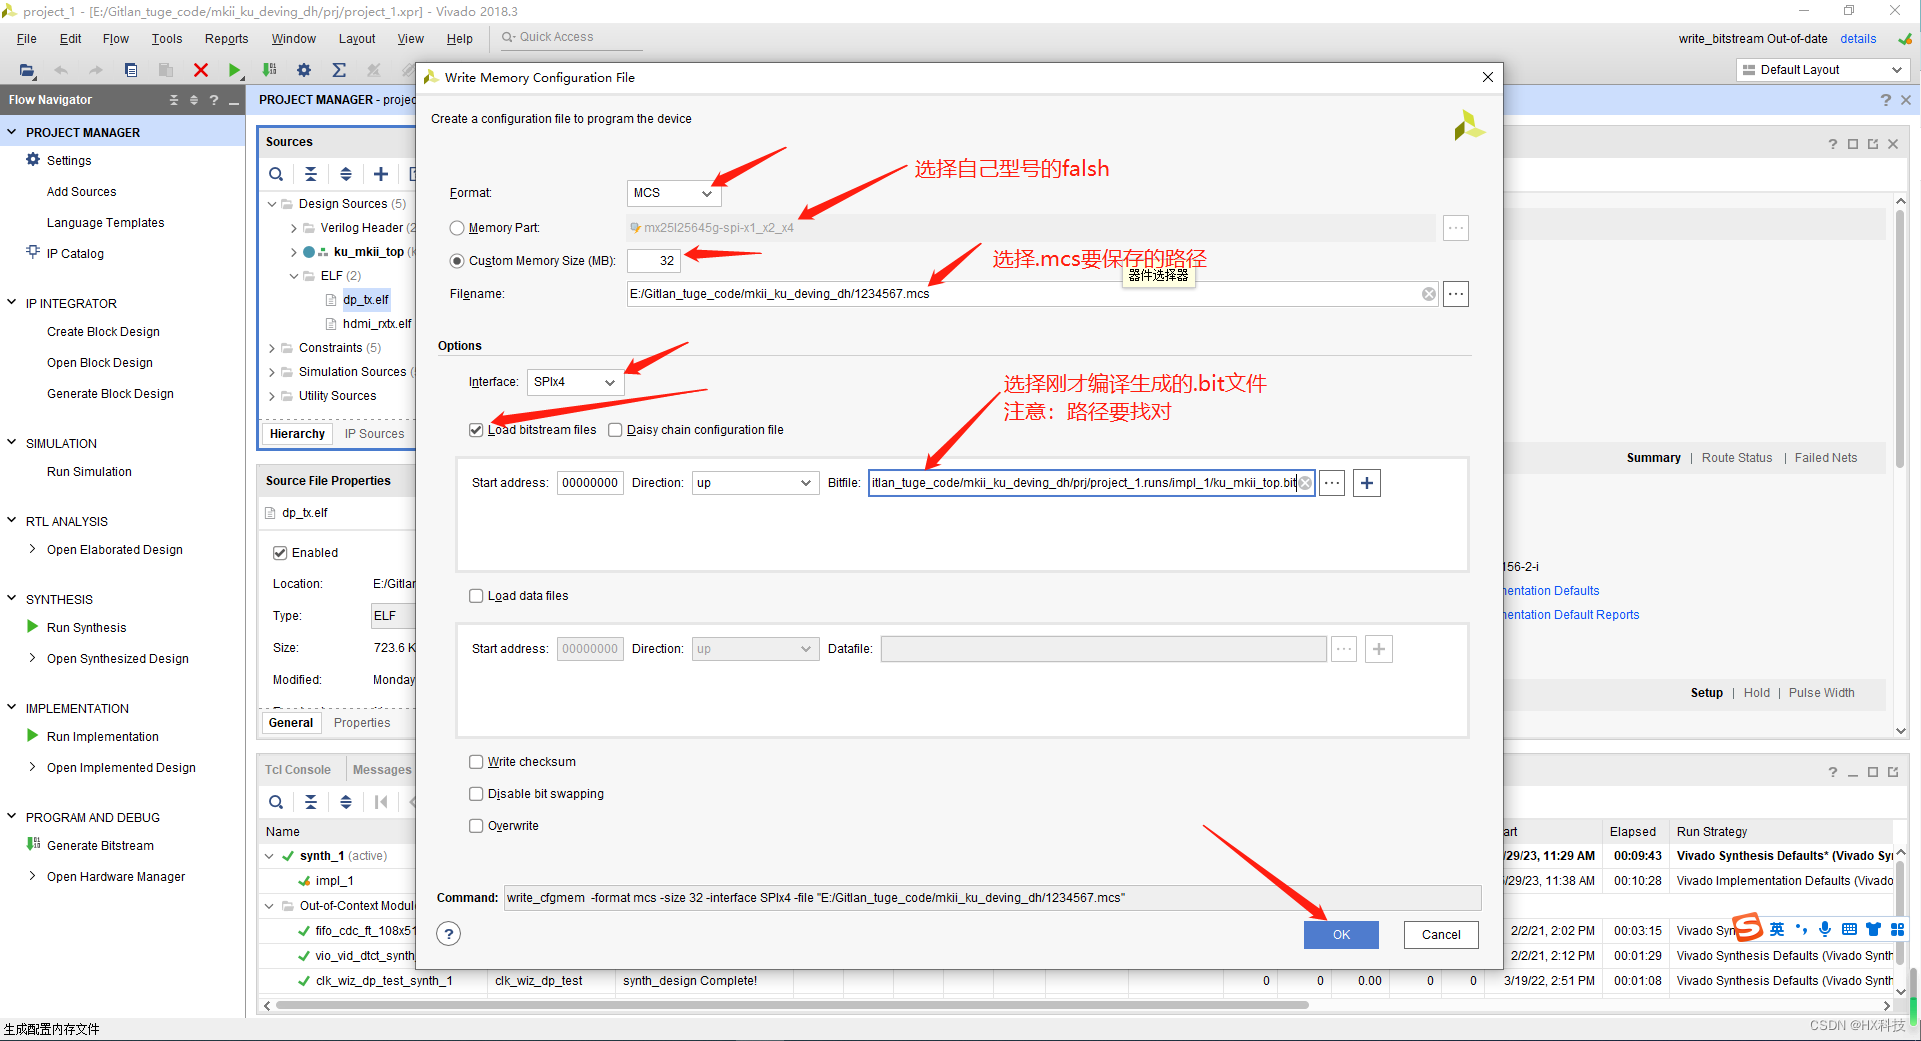Collapse the IP INTEGRATOR section
Image resolution: width=1921 pixels, height=1041 pixels.
point(12,303)
